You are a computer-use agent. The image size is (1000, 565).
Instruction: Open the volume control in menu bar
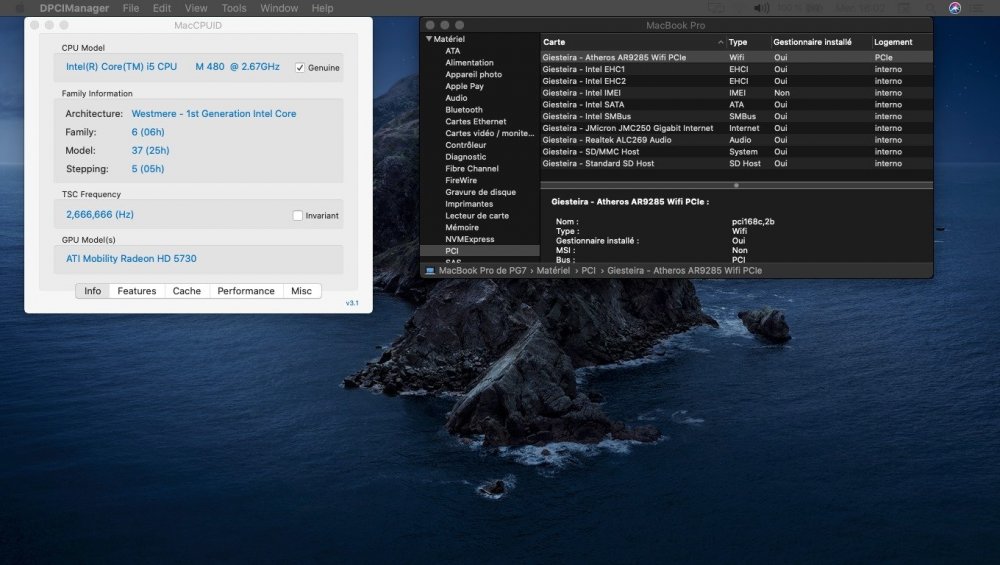pos(761,8)
